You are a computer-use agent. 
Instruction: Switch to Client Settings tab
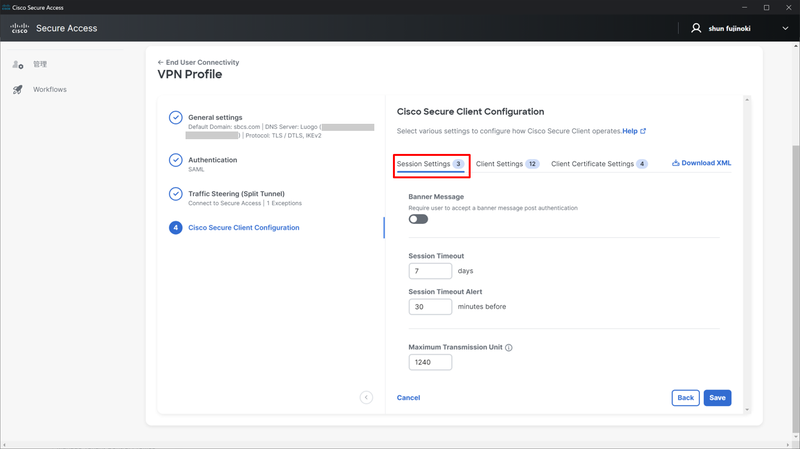coord(507,164)
